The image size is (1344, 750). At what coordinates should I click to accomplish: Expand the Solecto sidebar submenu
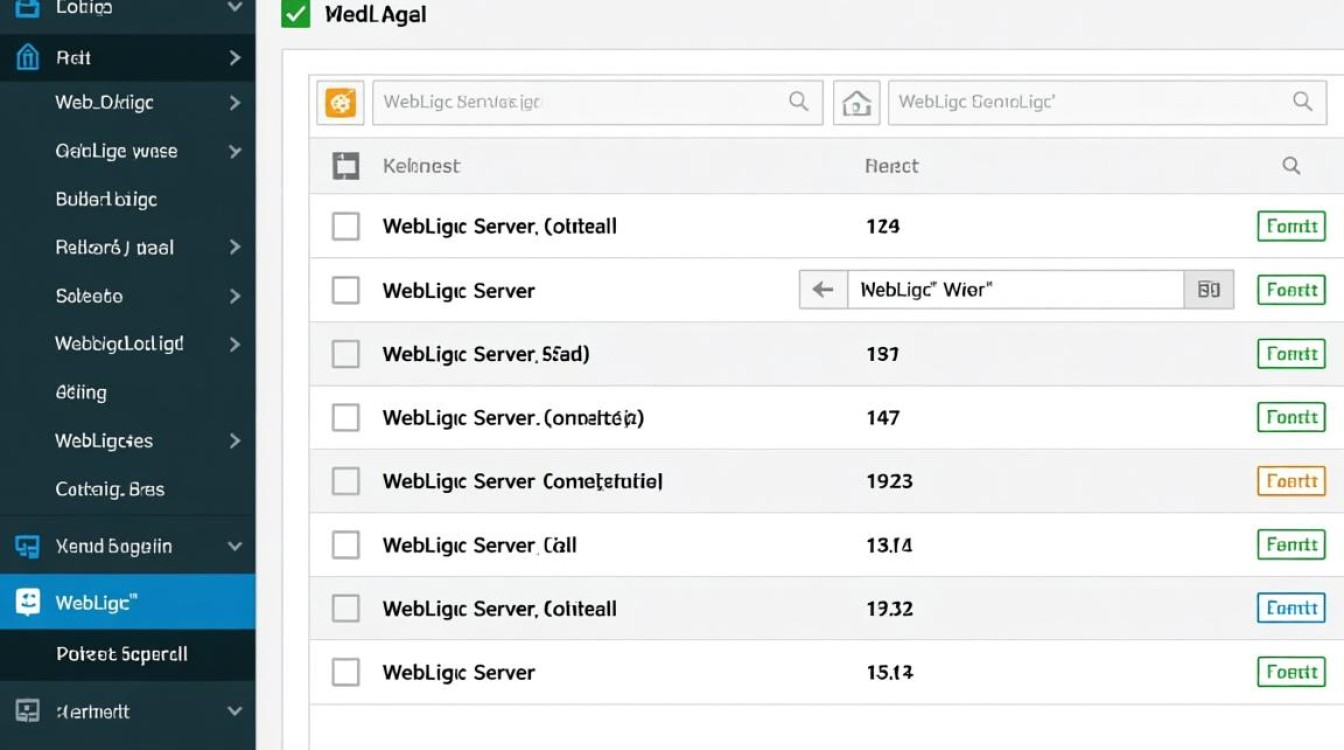235,296
